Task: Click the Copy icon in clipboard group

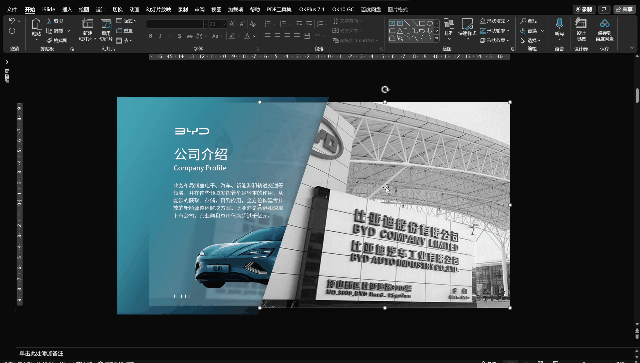Action: 49,31
